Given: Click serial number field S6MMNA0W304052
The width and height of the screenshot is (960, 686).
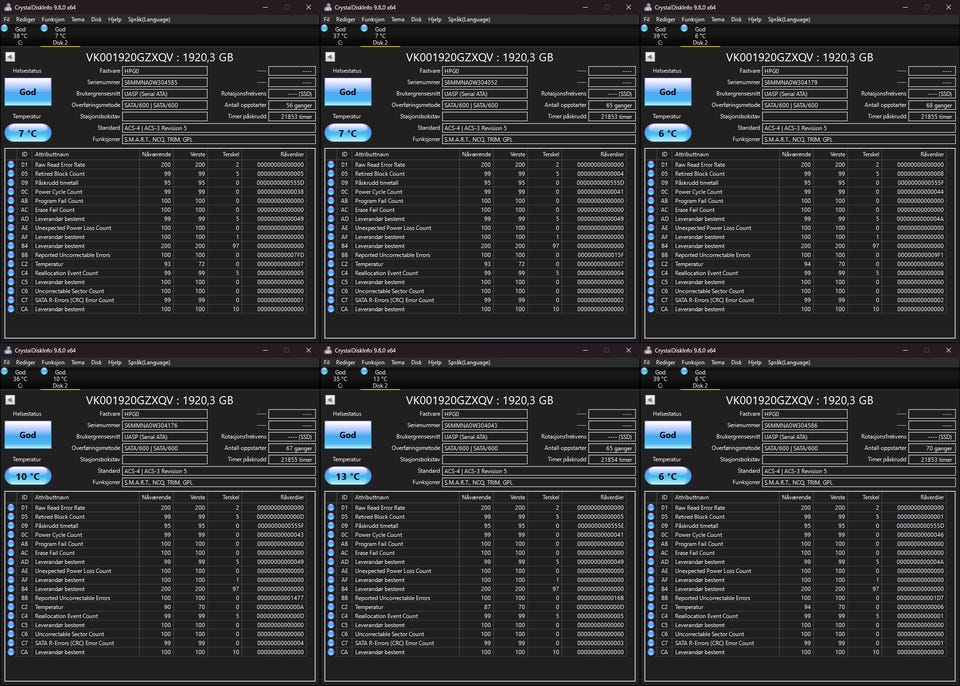Looking at the screenshot, I should tap(485, 82).
